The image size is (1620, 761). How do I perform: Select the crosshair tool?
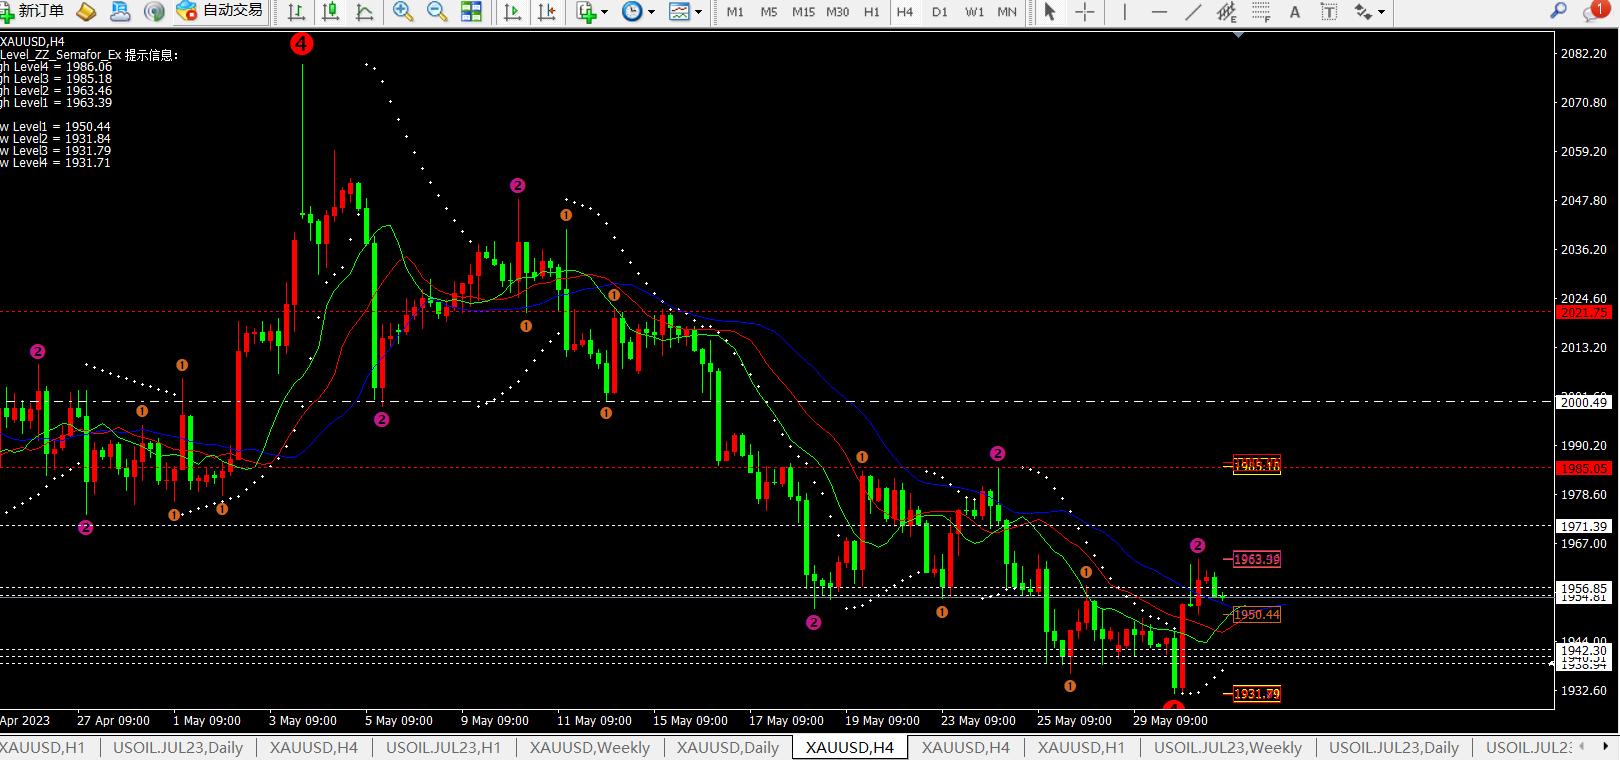coord(1085,12)
